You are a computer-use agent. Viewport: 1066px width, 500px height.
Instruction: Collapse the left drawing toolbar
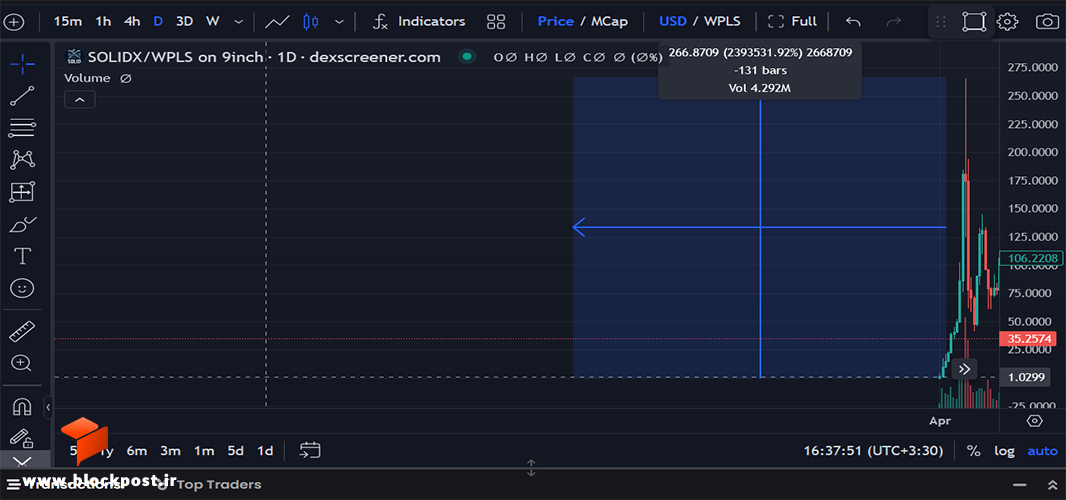pyautogui.click(x=48, y=407)
